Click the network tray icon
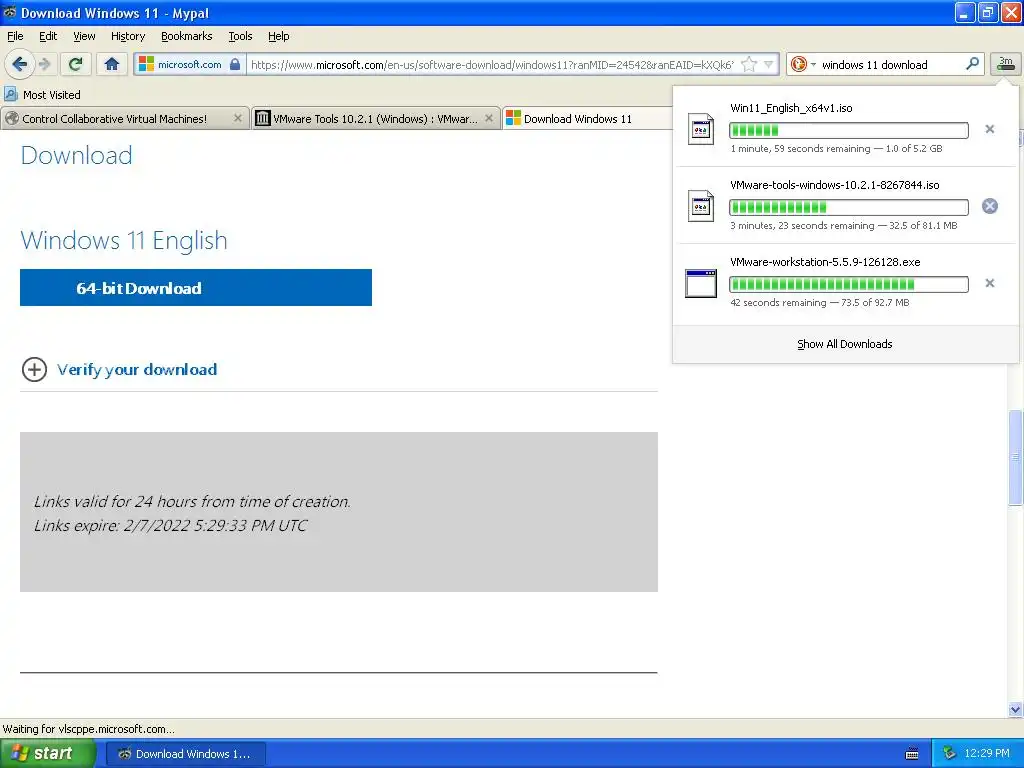 [x=949, y=754]
